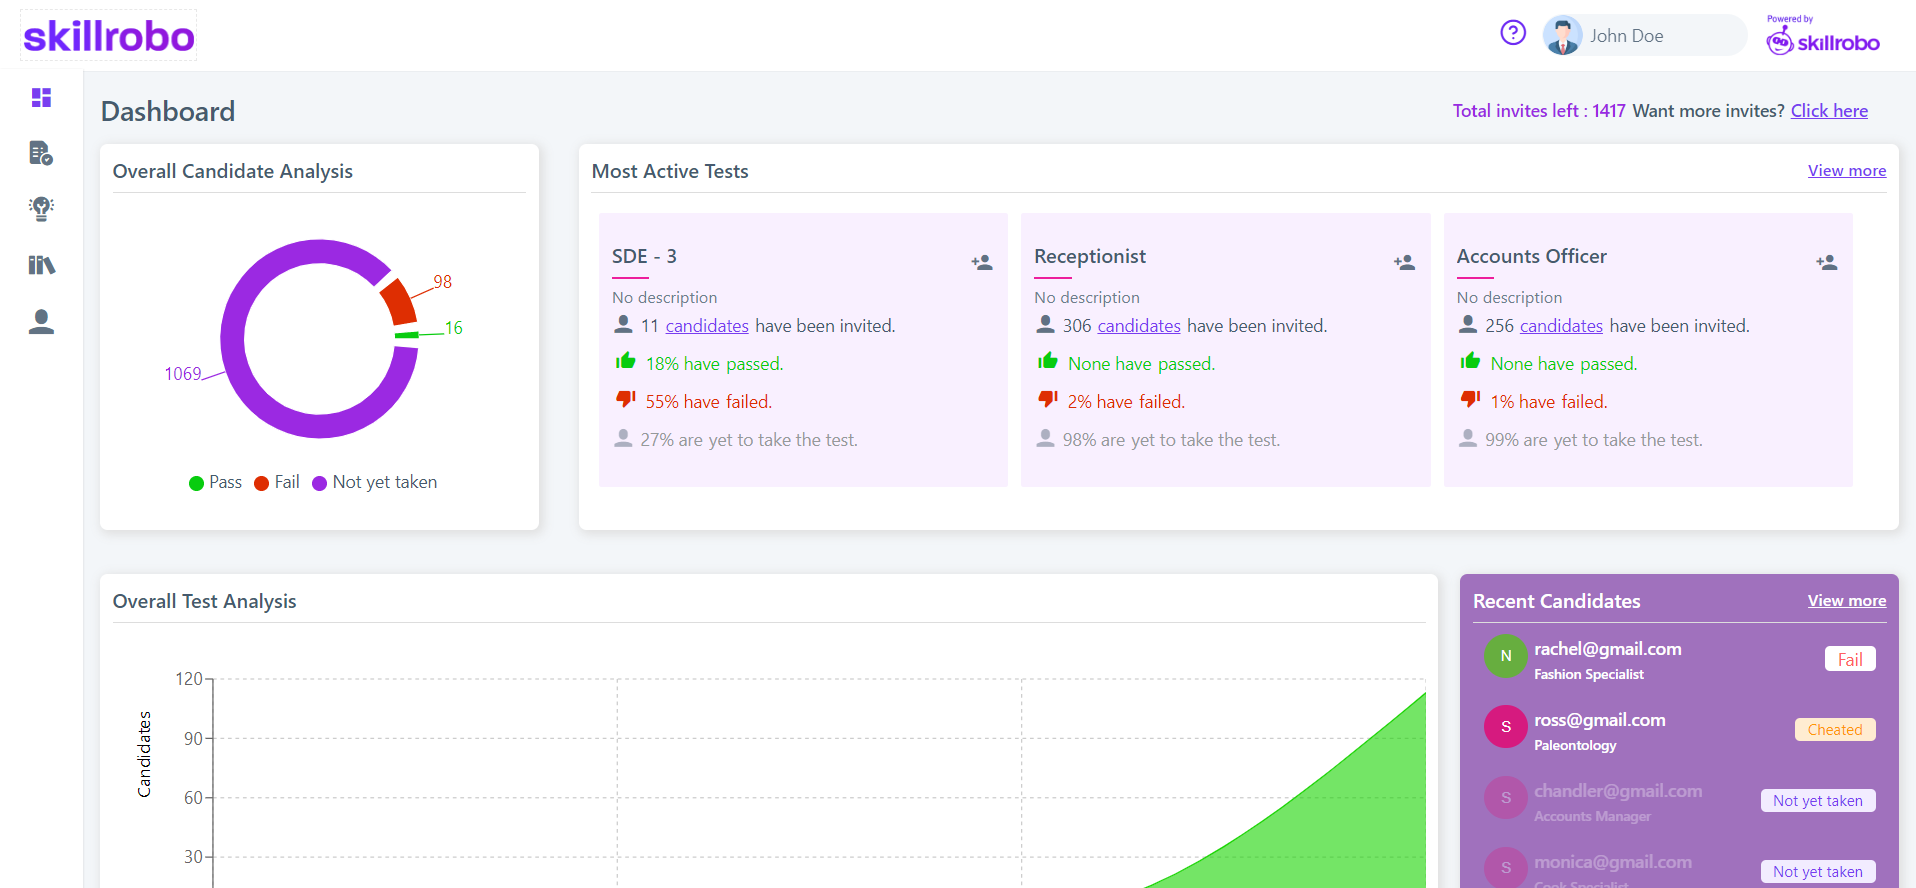Click the thumbs-down icon for 2% have failed

(1047, 400)
